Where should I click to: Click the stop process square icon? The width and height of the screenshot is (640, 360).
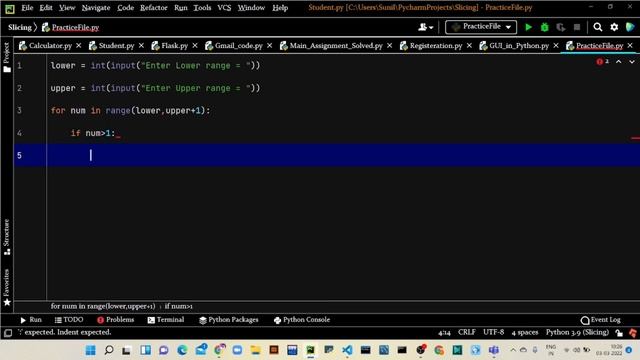[577, 27]
